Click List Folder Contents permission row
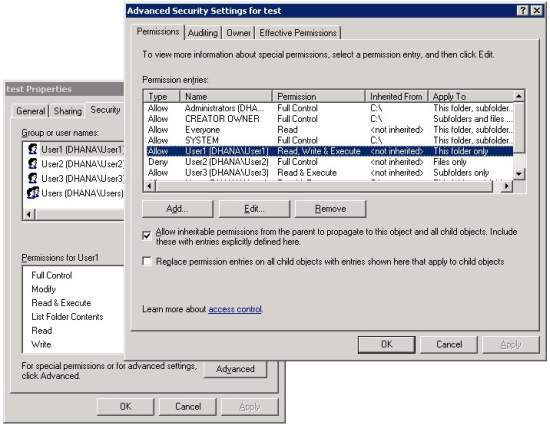 (67, 317)
